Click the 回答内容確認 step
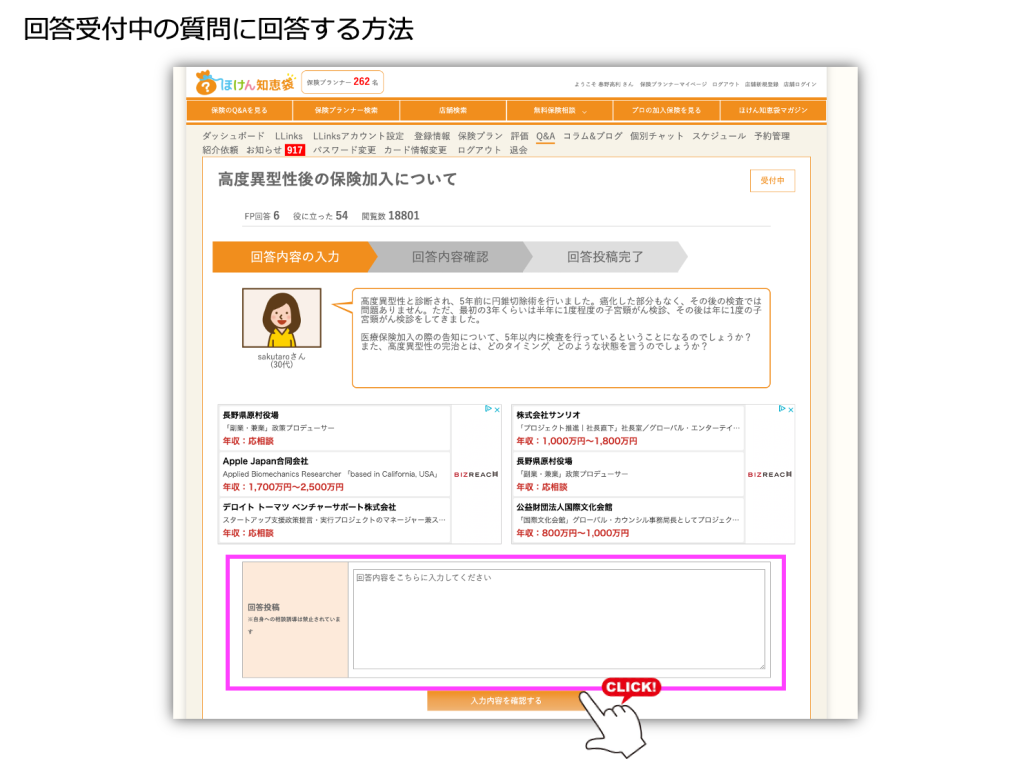This screenshot has height=763, width=1024. (x=451, y=257)
